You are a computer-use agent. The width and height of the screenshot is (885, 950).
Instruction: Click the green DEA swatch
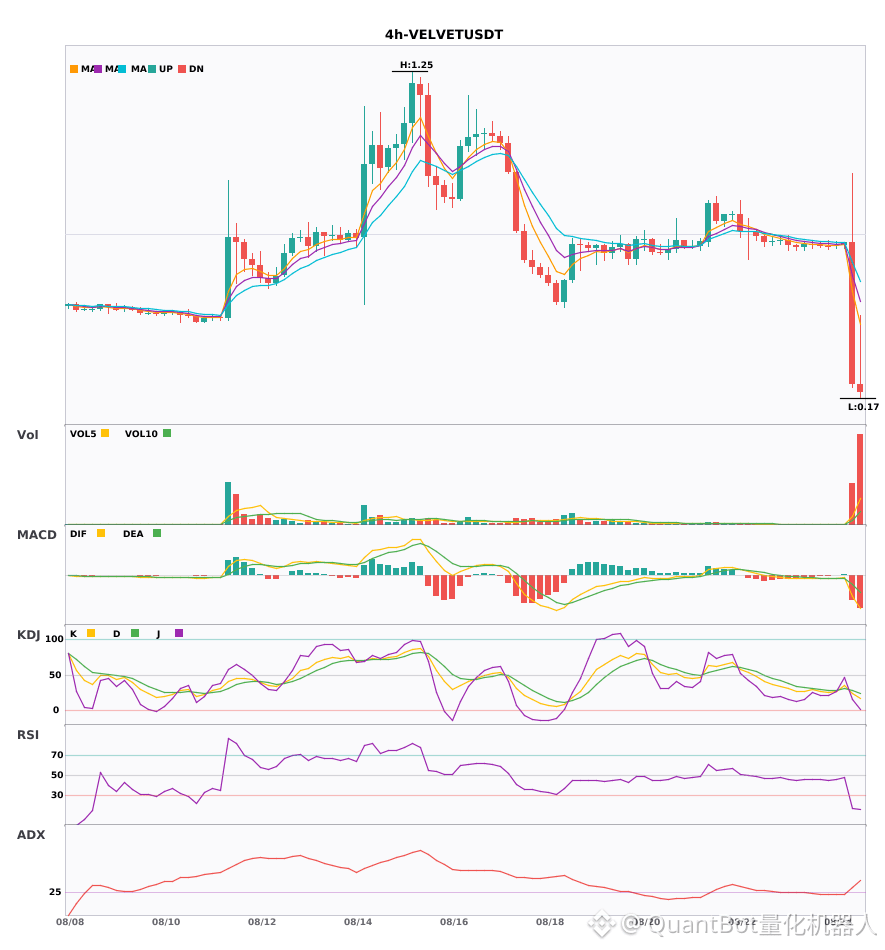157,533
